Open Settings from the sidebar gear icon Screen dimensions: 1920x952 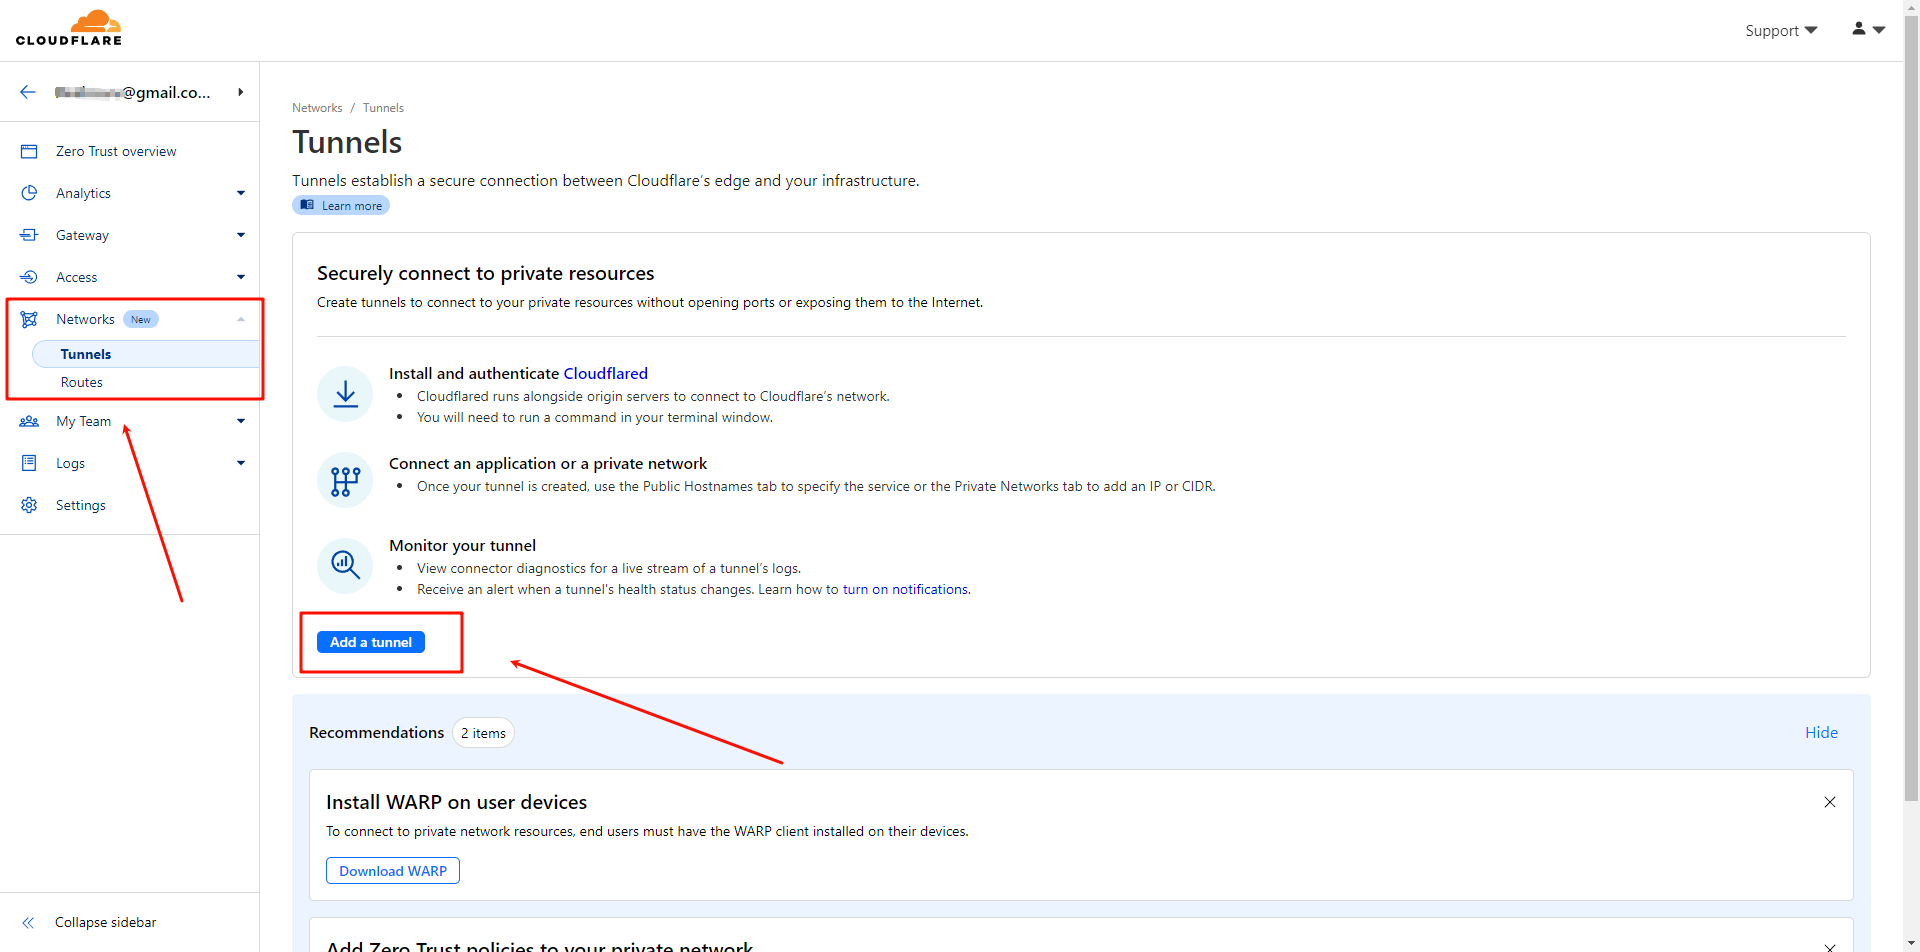click(29, 505)
